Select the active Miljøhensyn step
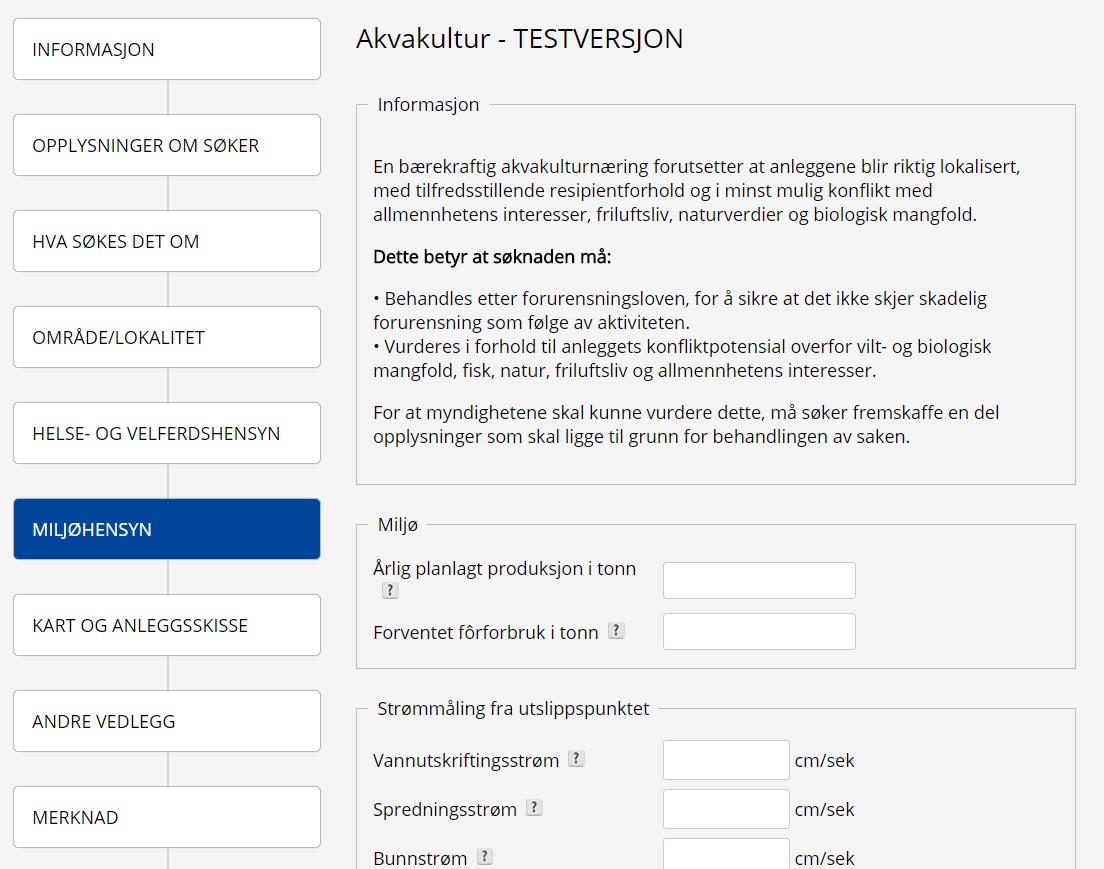This screenshot has height=869, width=1104. (x=167, y=529)
